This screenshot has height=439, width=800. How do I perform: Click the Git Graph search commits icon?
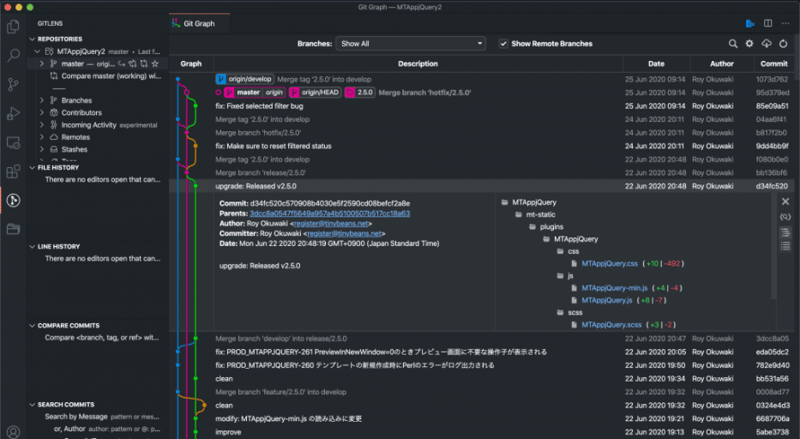tap(733, 44)
